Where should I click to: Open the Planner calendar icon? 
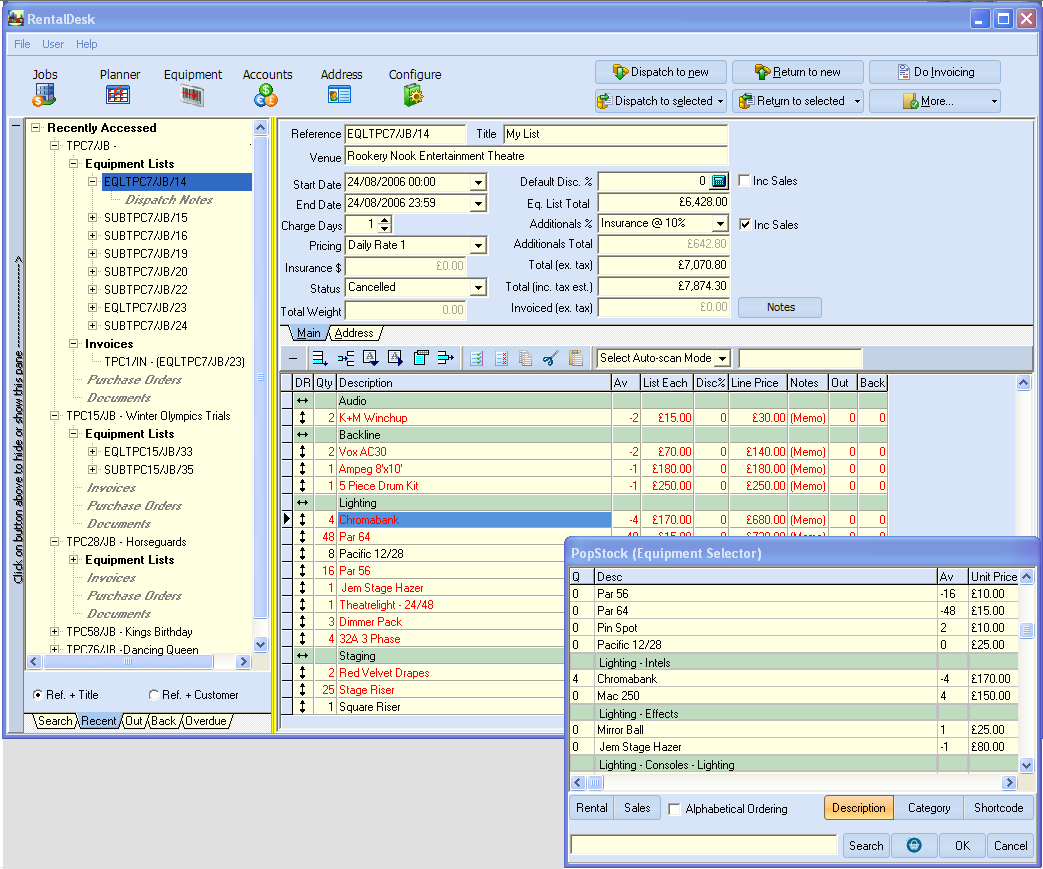pyautogui.click(x=118, y=95)
